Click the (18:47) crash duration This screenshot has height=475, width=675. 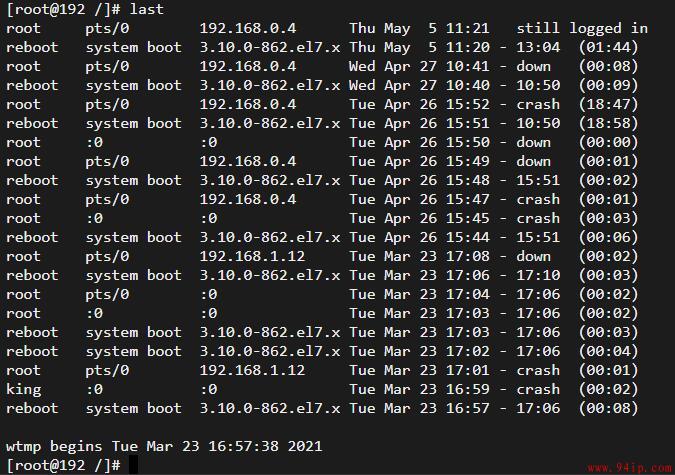click(608, 105)
